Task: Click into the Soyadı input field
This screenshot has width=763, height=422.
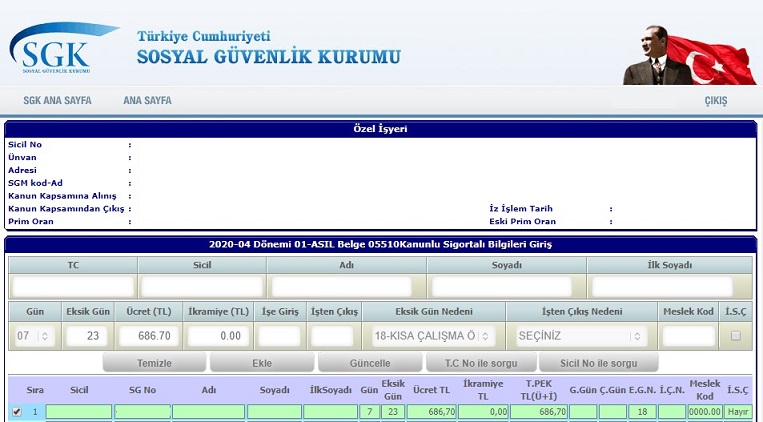Action: coord(502,287)
